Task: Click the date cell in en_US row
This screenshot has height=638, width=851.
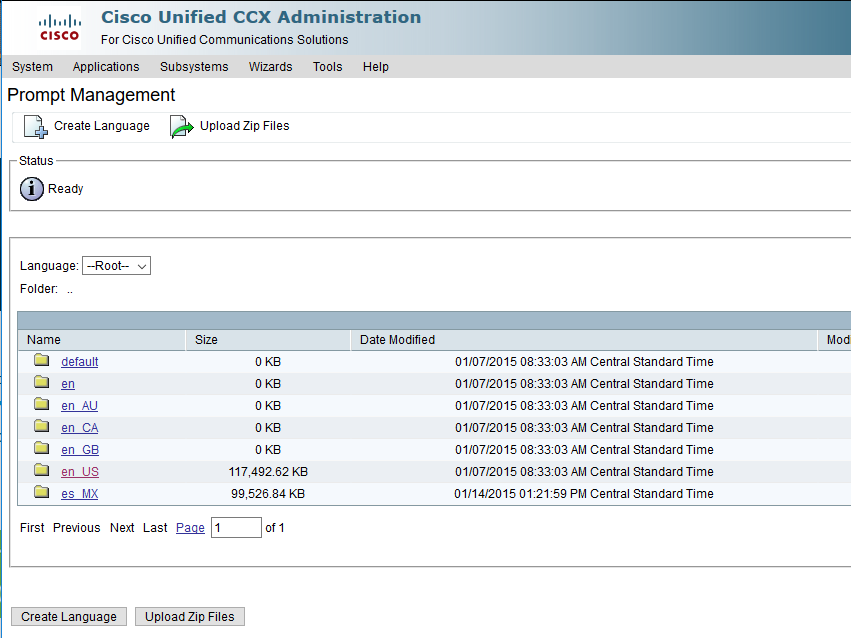Action: click(x=584, y=472)
